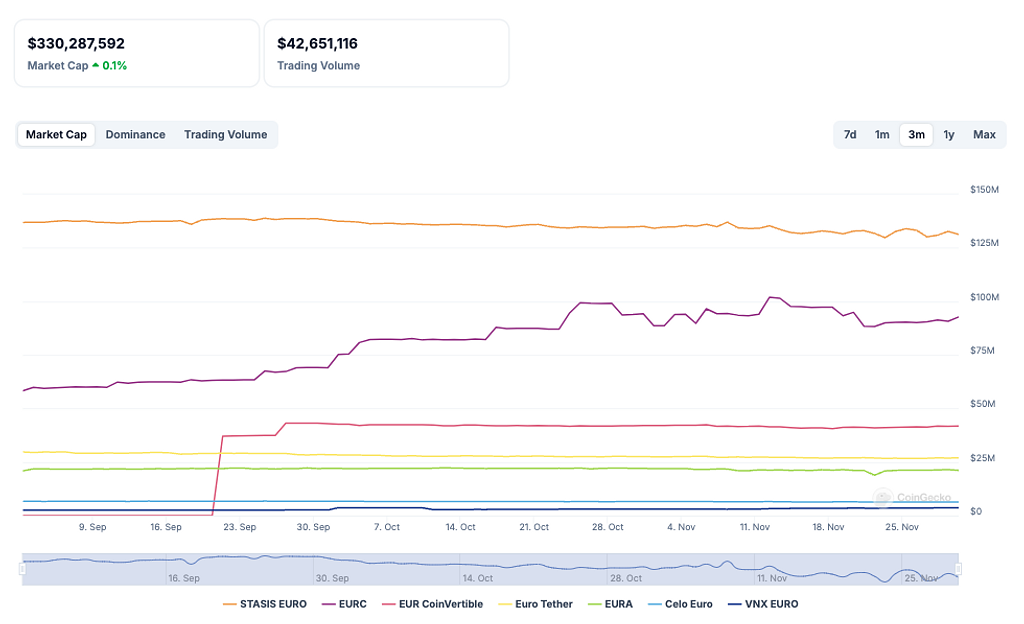Select the Trading Volume tab
1024x624 pixels.
pos(225,135)
